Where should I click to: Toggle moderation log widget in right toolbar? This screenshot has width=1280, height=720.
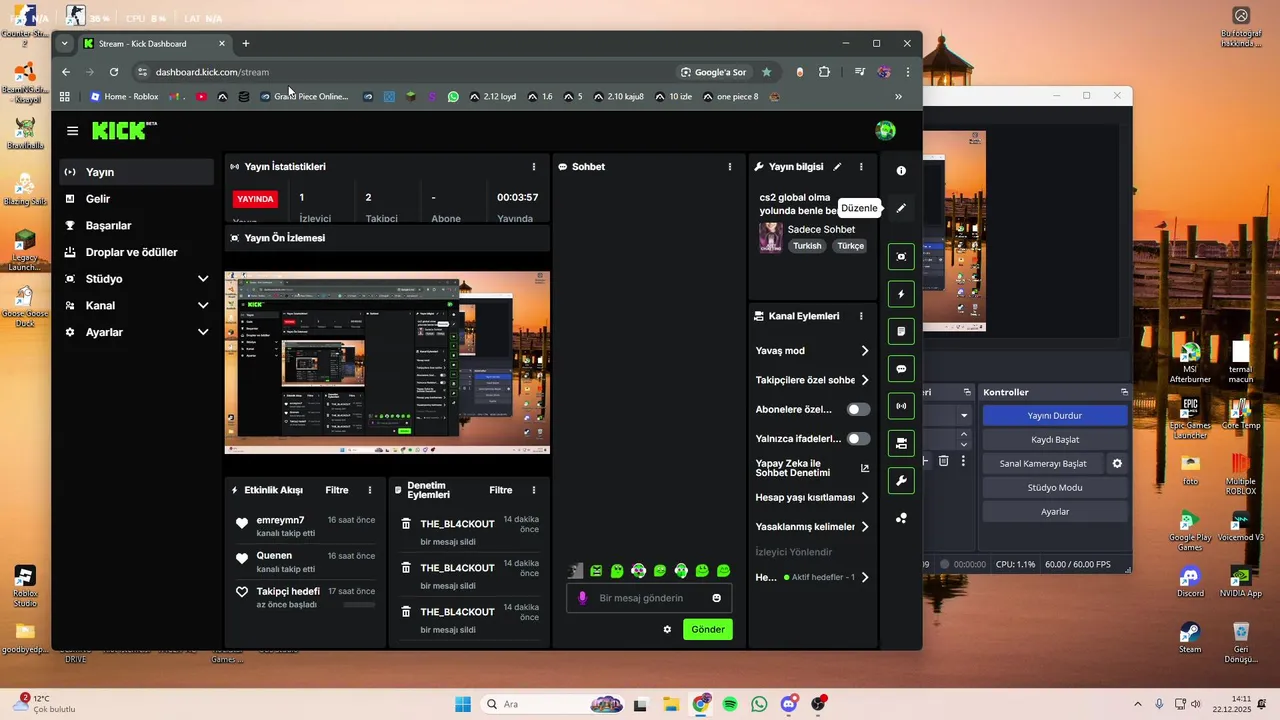coord(901,331)
